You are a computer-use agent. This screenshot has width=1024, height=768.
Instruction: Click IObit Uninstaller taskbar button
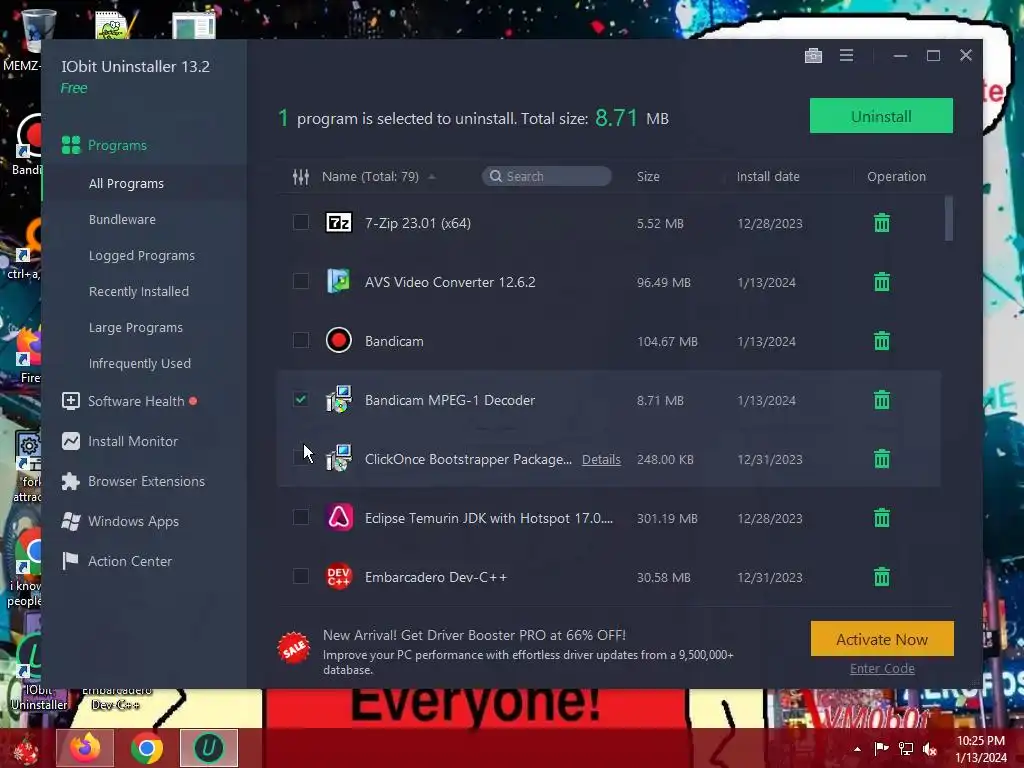[x=208, y=748]
